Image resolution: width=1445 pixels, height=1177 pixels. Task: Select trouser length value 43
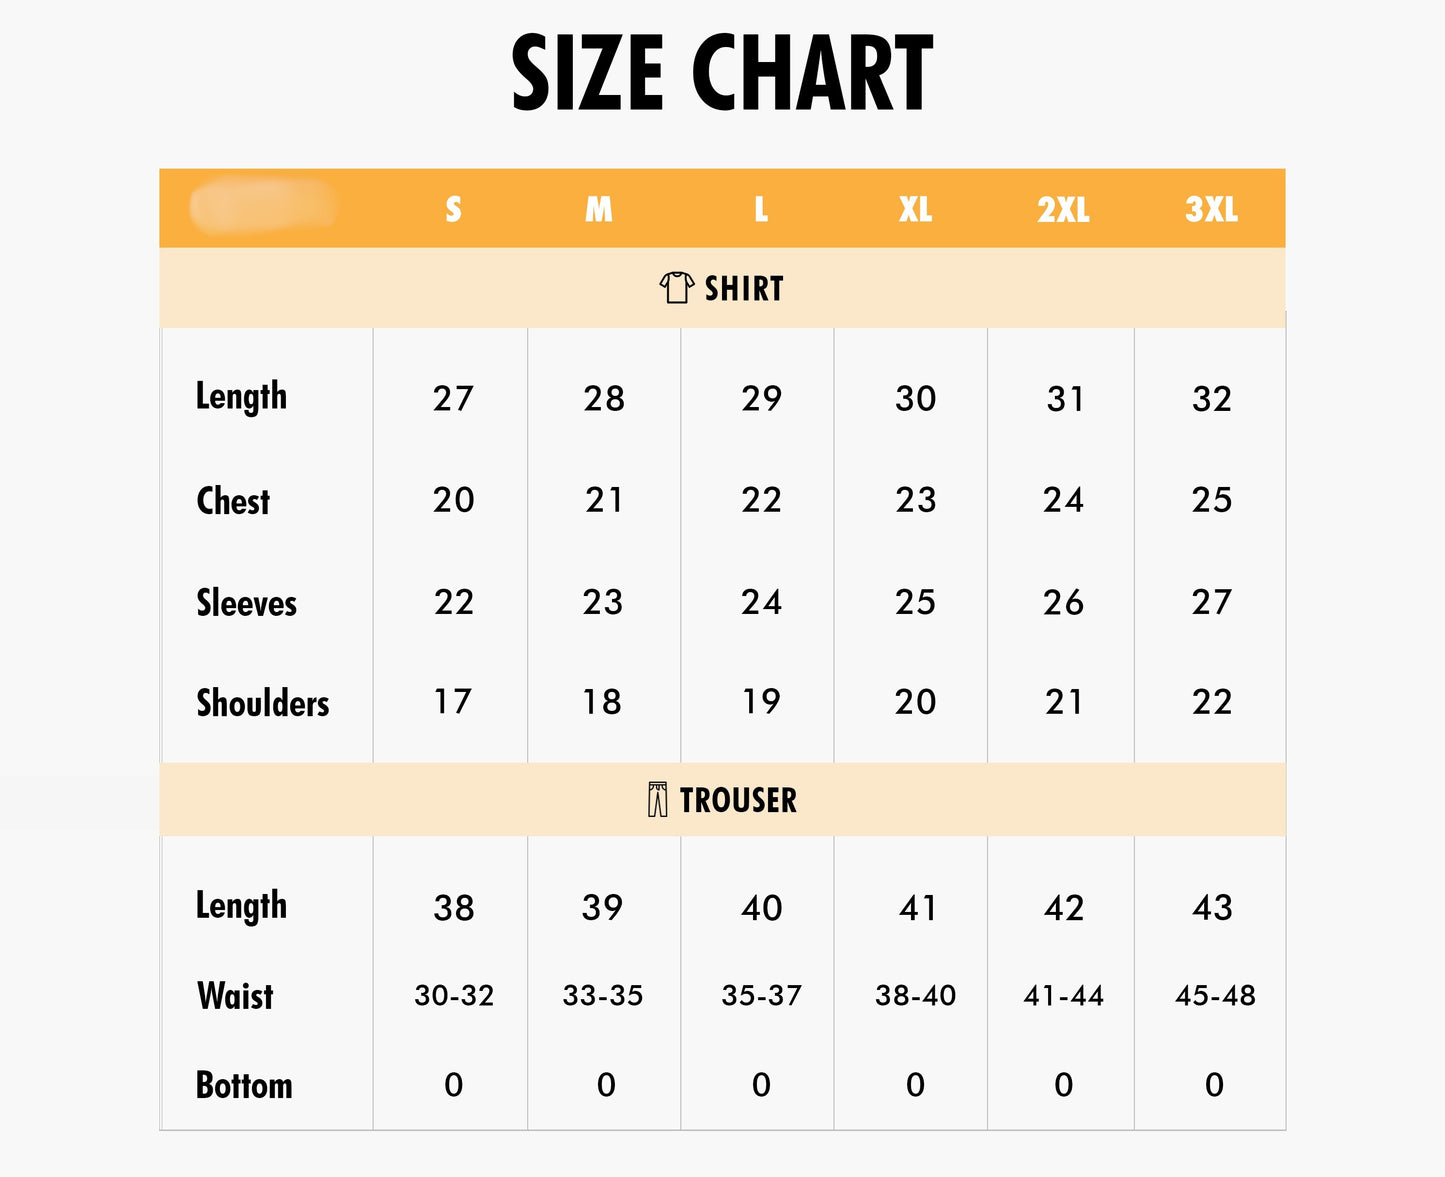point(1212,908)
